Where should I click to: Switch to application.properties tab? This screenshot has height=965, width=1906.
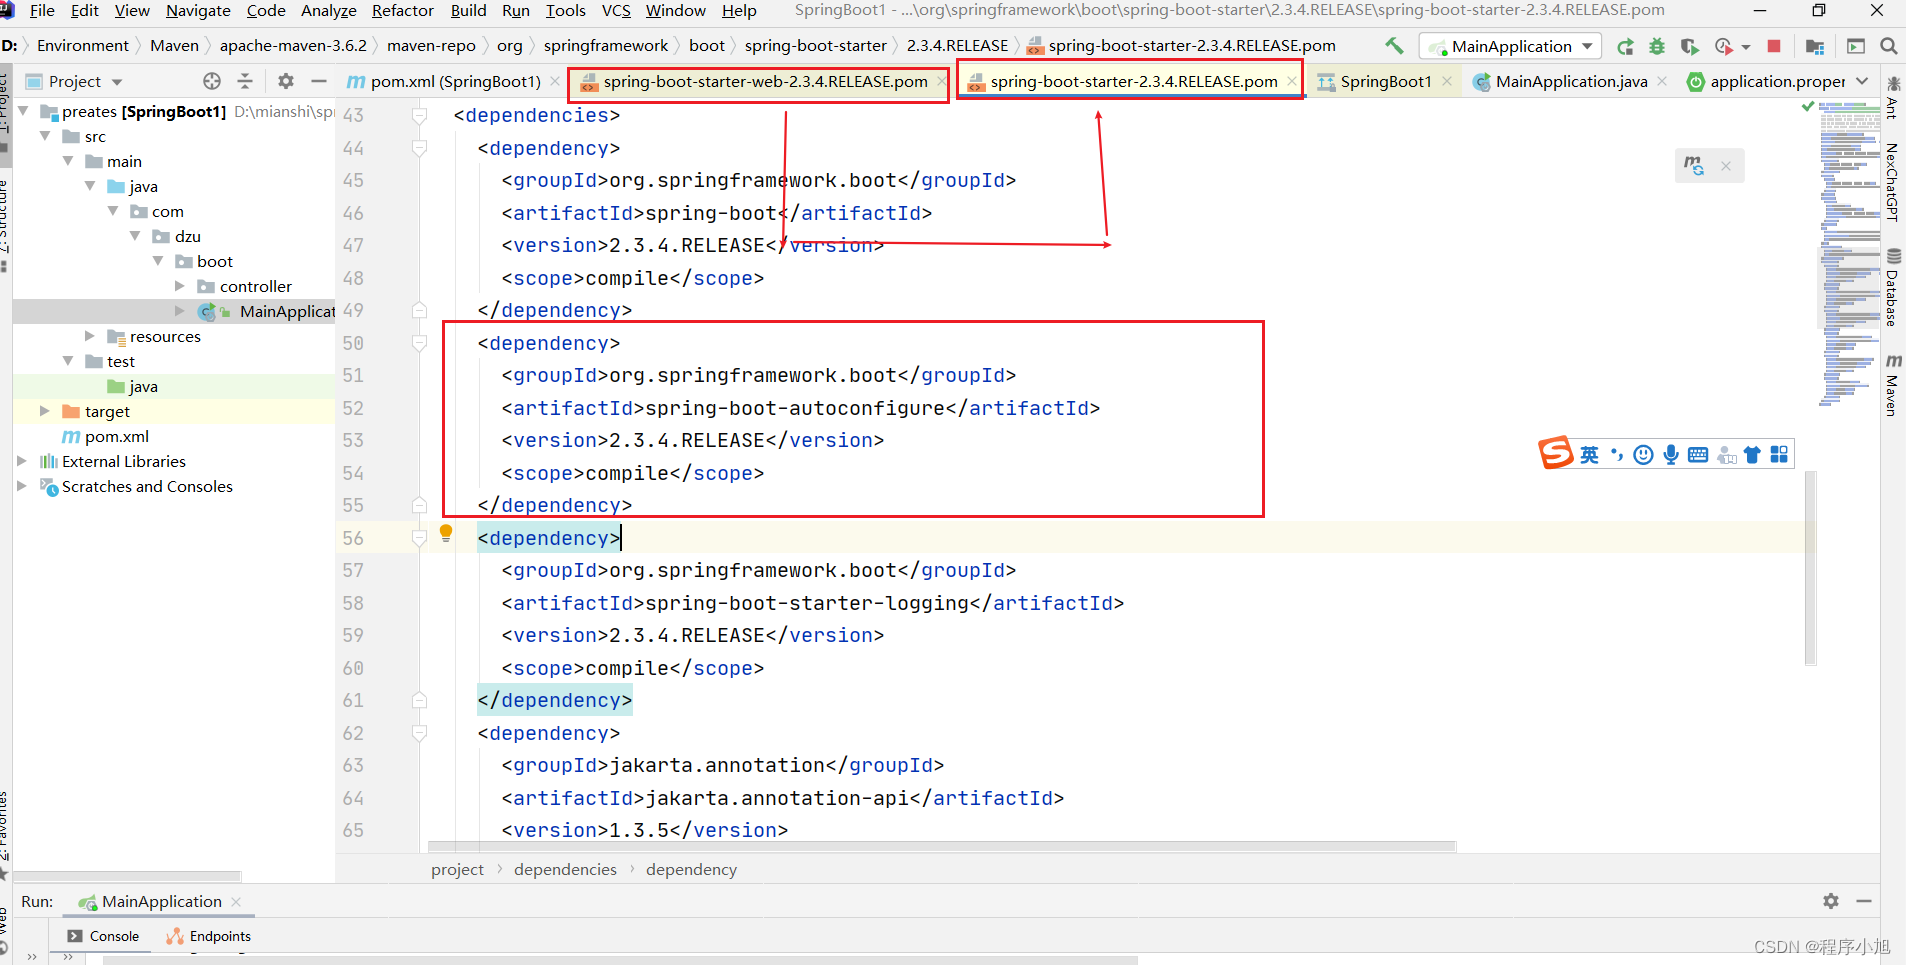click(1766, 81)
